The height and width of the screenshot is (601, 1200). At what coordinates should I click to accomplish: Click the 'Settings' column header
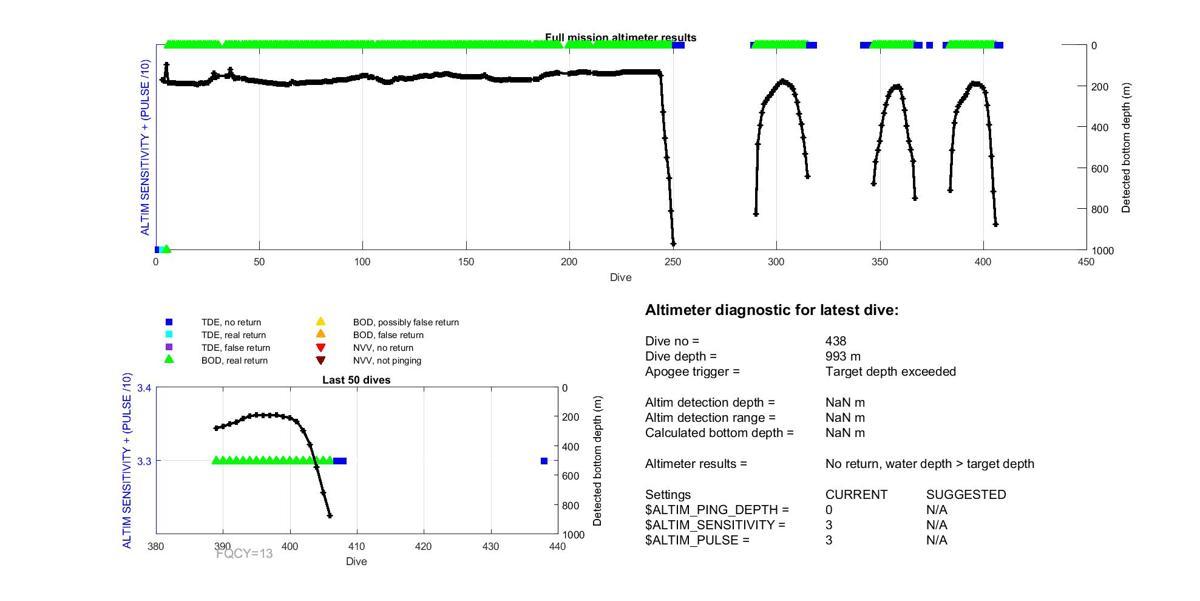tap(668, 495)
